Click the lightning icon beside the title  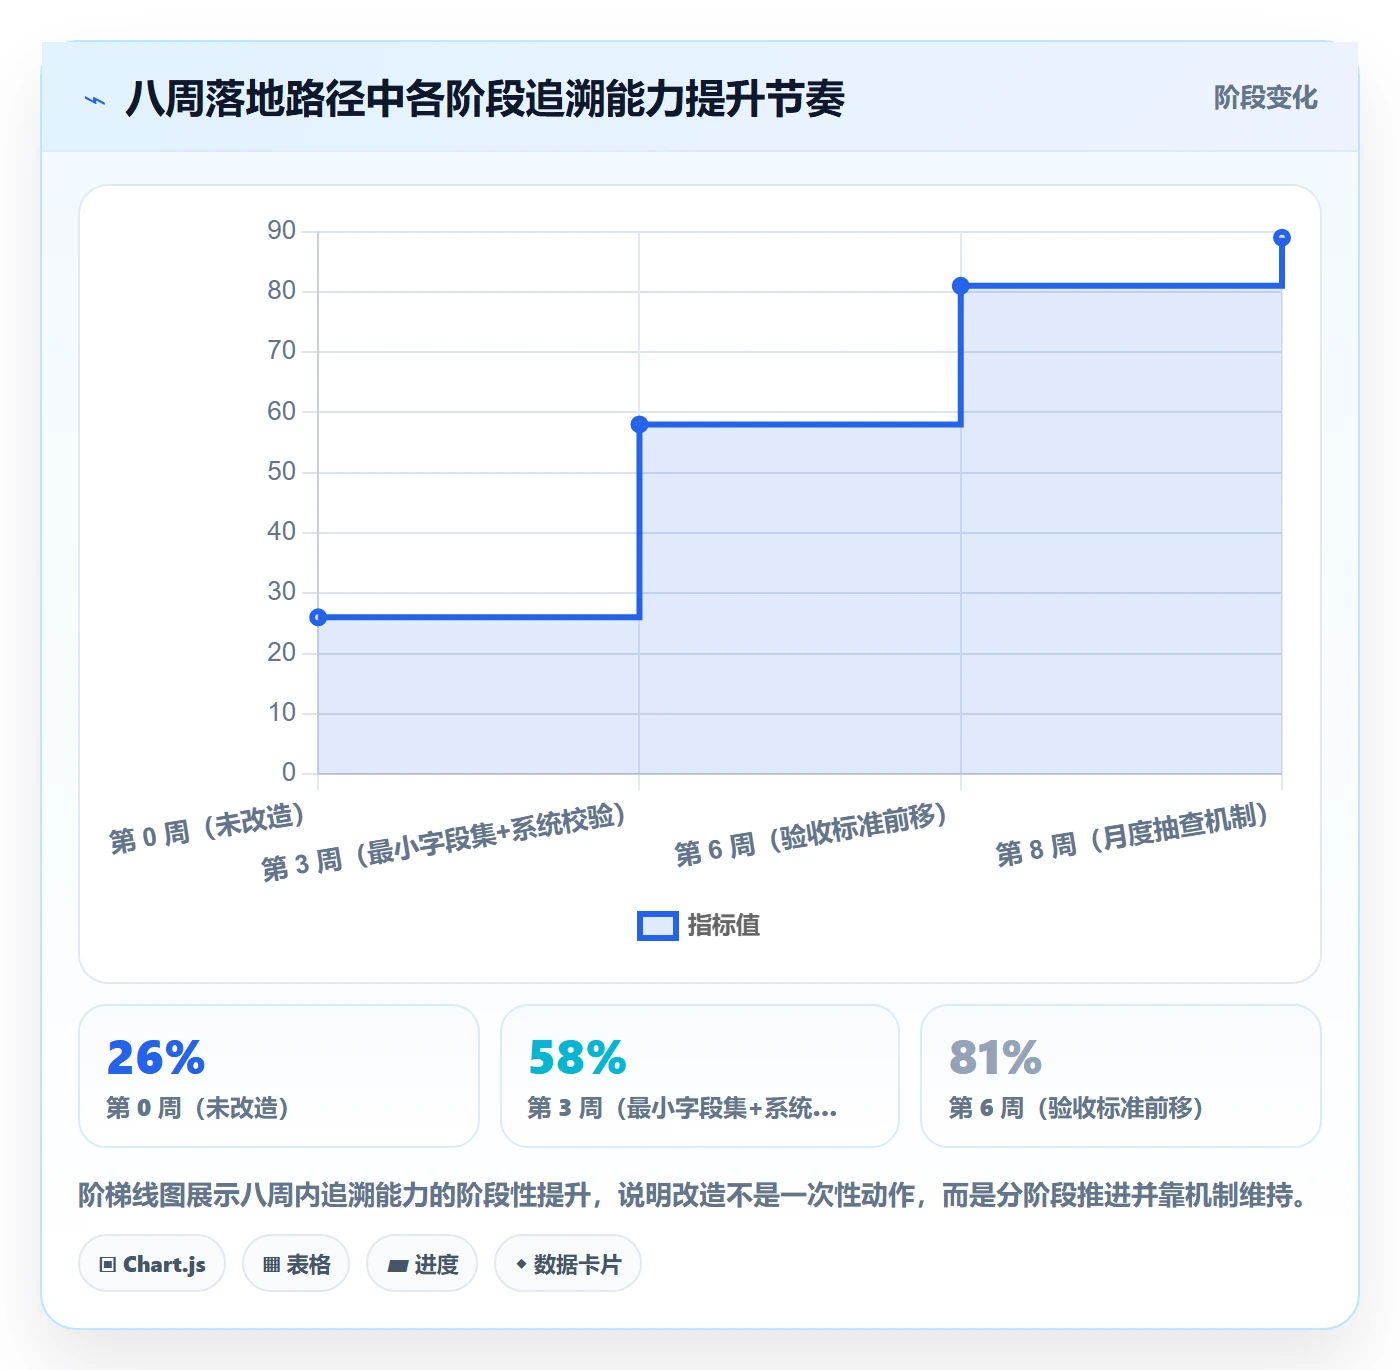pyautogui.click(x=95, y=100)
